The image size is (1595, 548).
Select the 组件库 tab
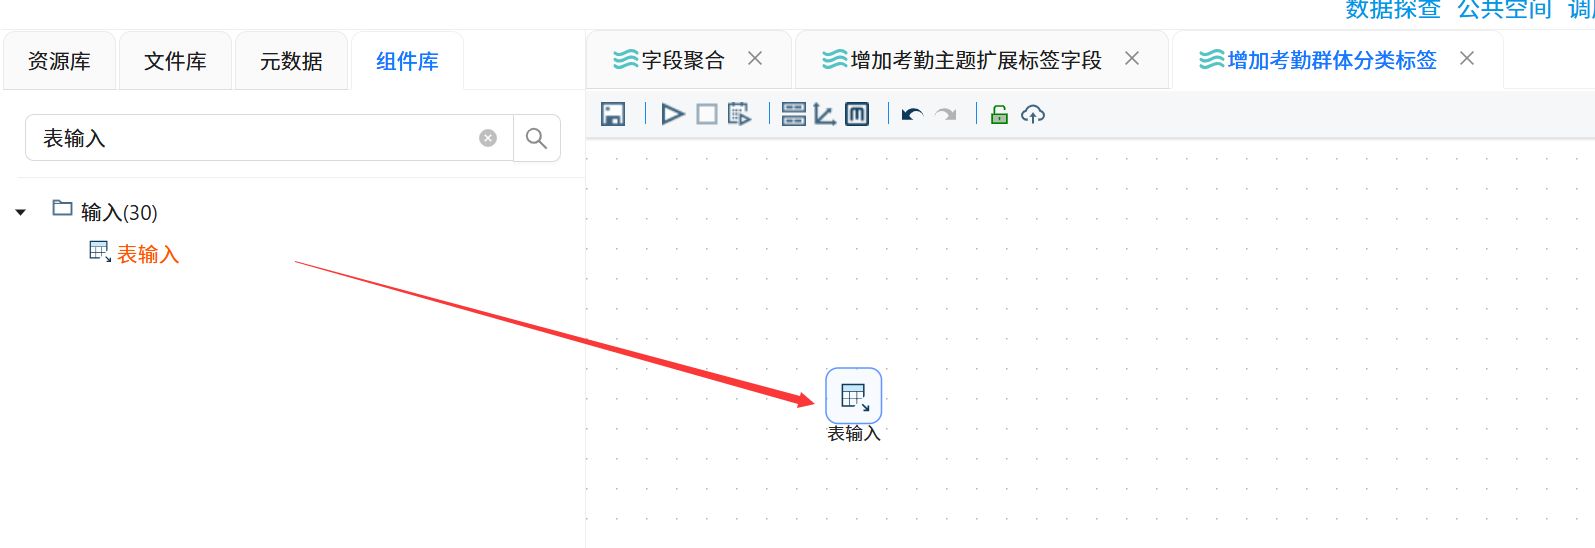[x=407, y=61]
